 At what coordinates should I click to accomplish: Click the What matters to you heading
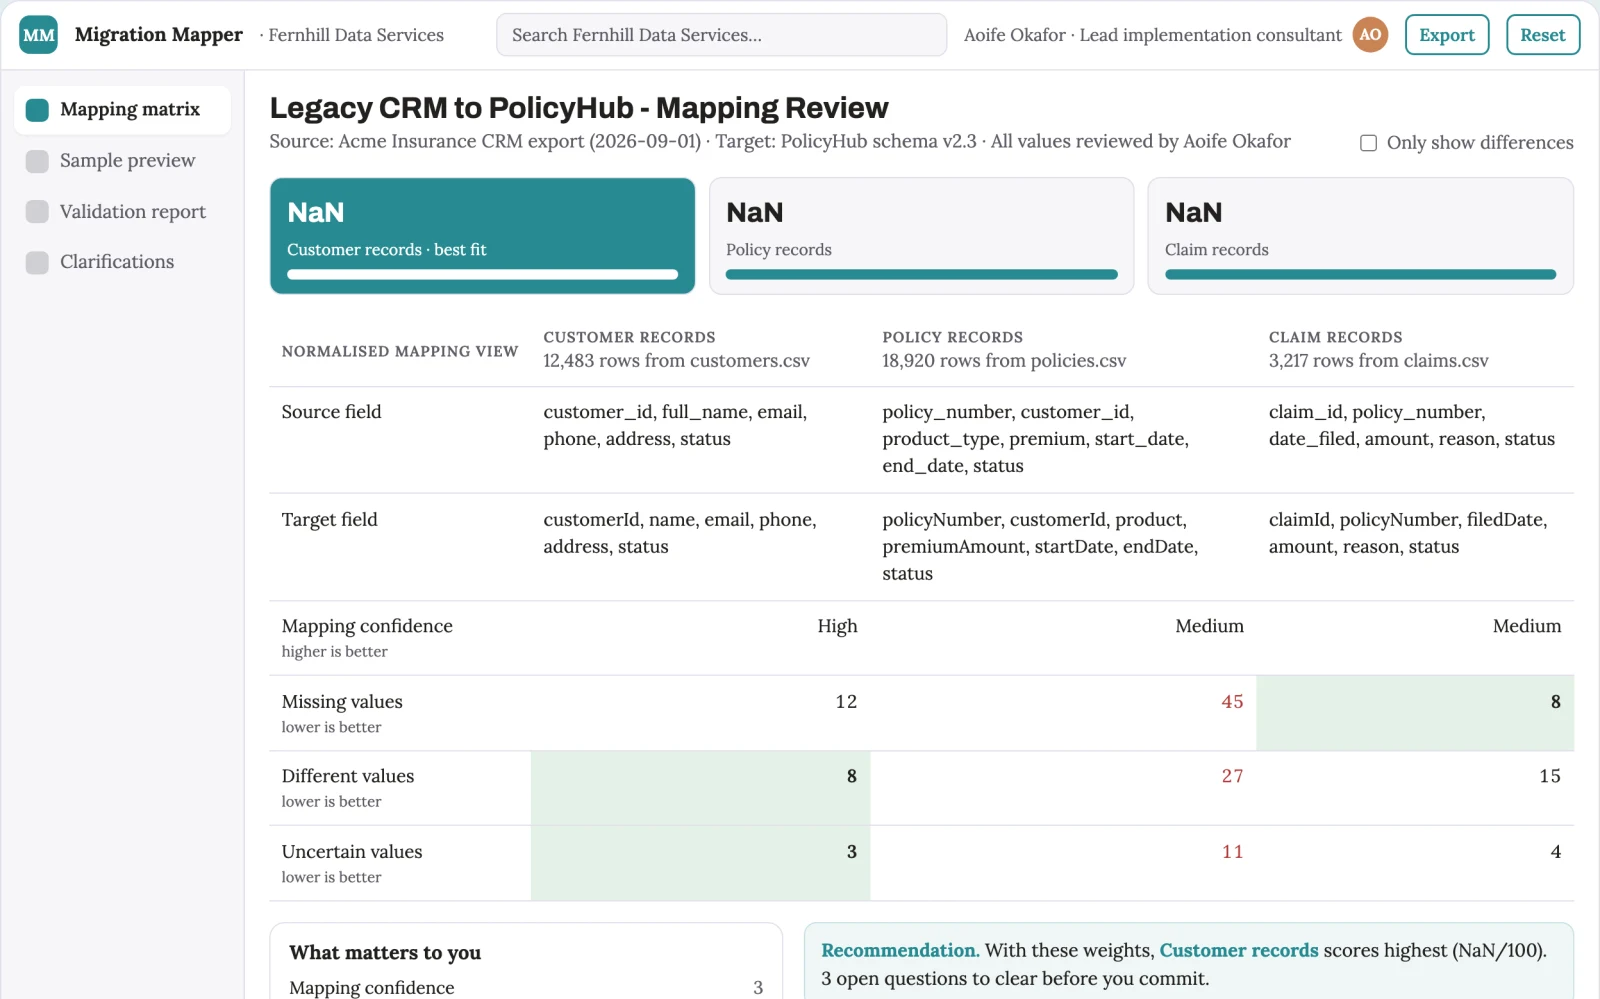pyautogui.click(x=385, y=953)
